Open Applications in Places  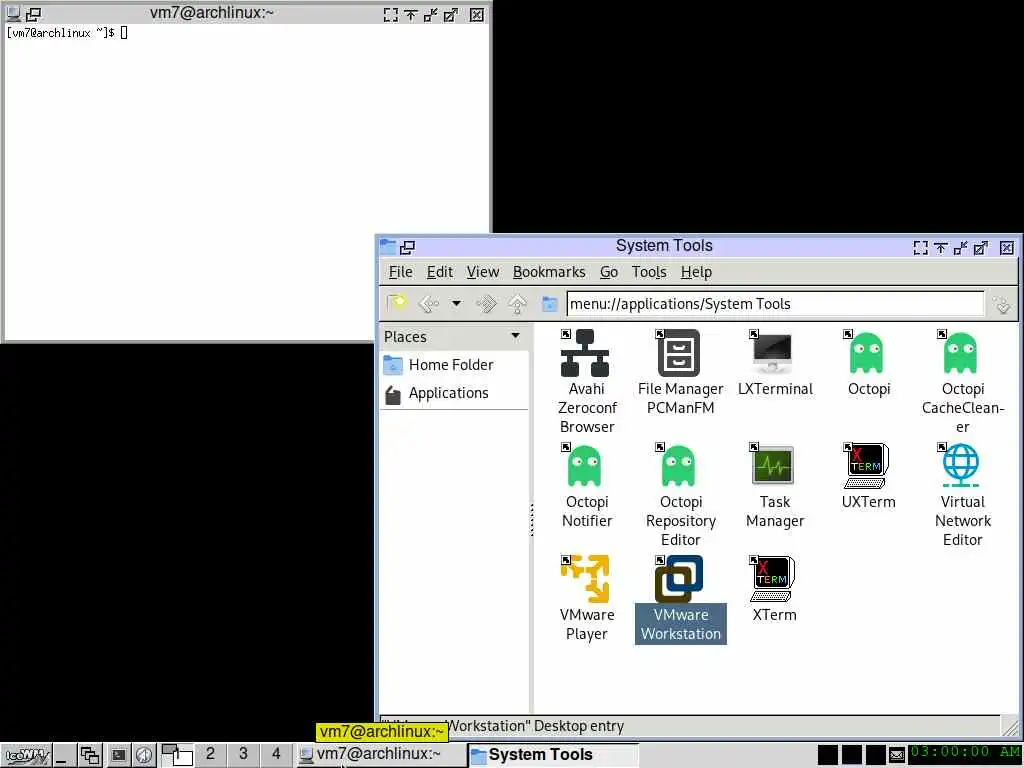(x=455, y=393)
